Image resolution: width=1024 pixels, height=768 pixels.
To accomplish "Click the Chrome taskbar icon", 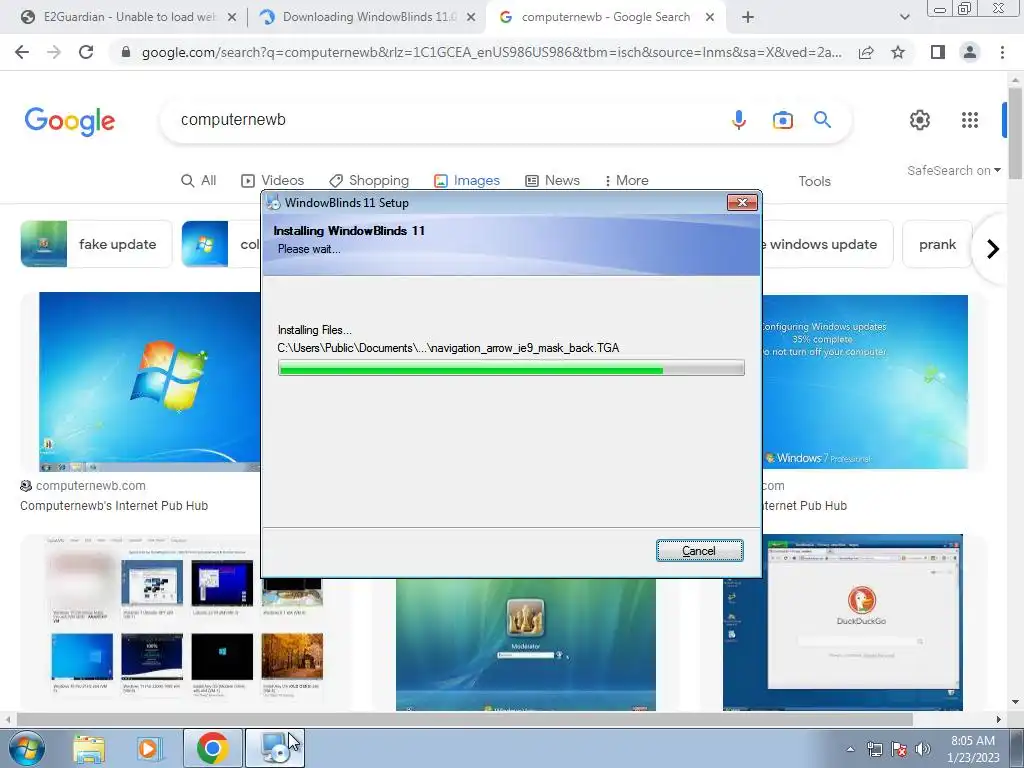I will [x=212, y=748].
